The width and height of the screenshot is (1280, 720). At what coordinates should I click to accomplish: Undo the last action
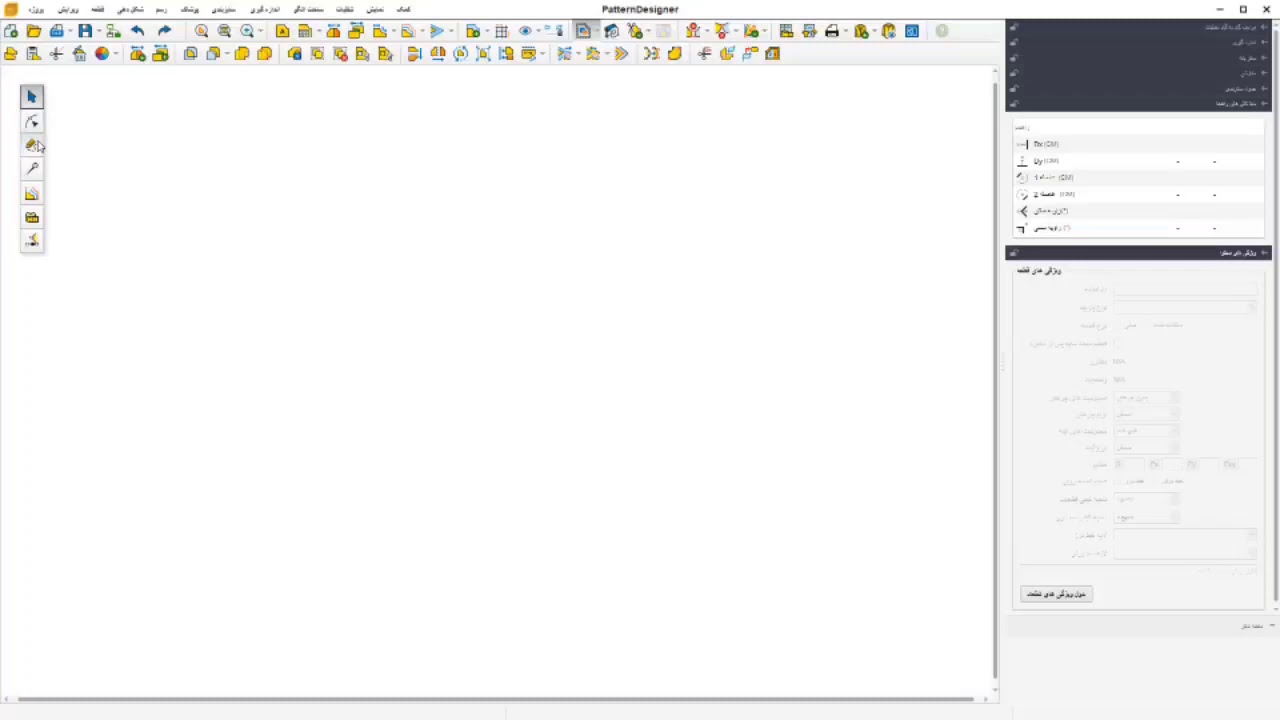[137, 31]
